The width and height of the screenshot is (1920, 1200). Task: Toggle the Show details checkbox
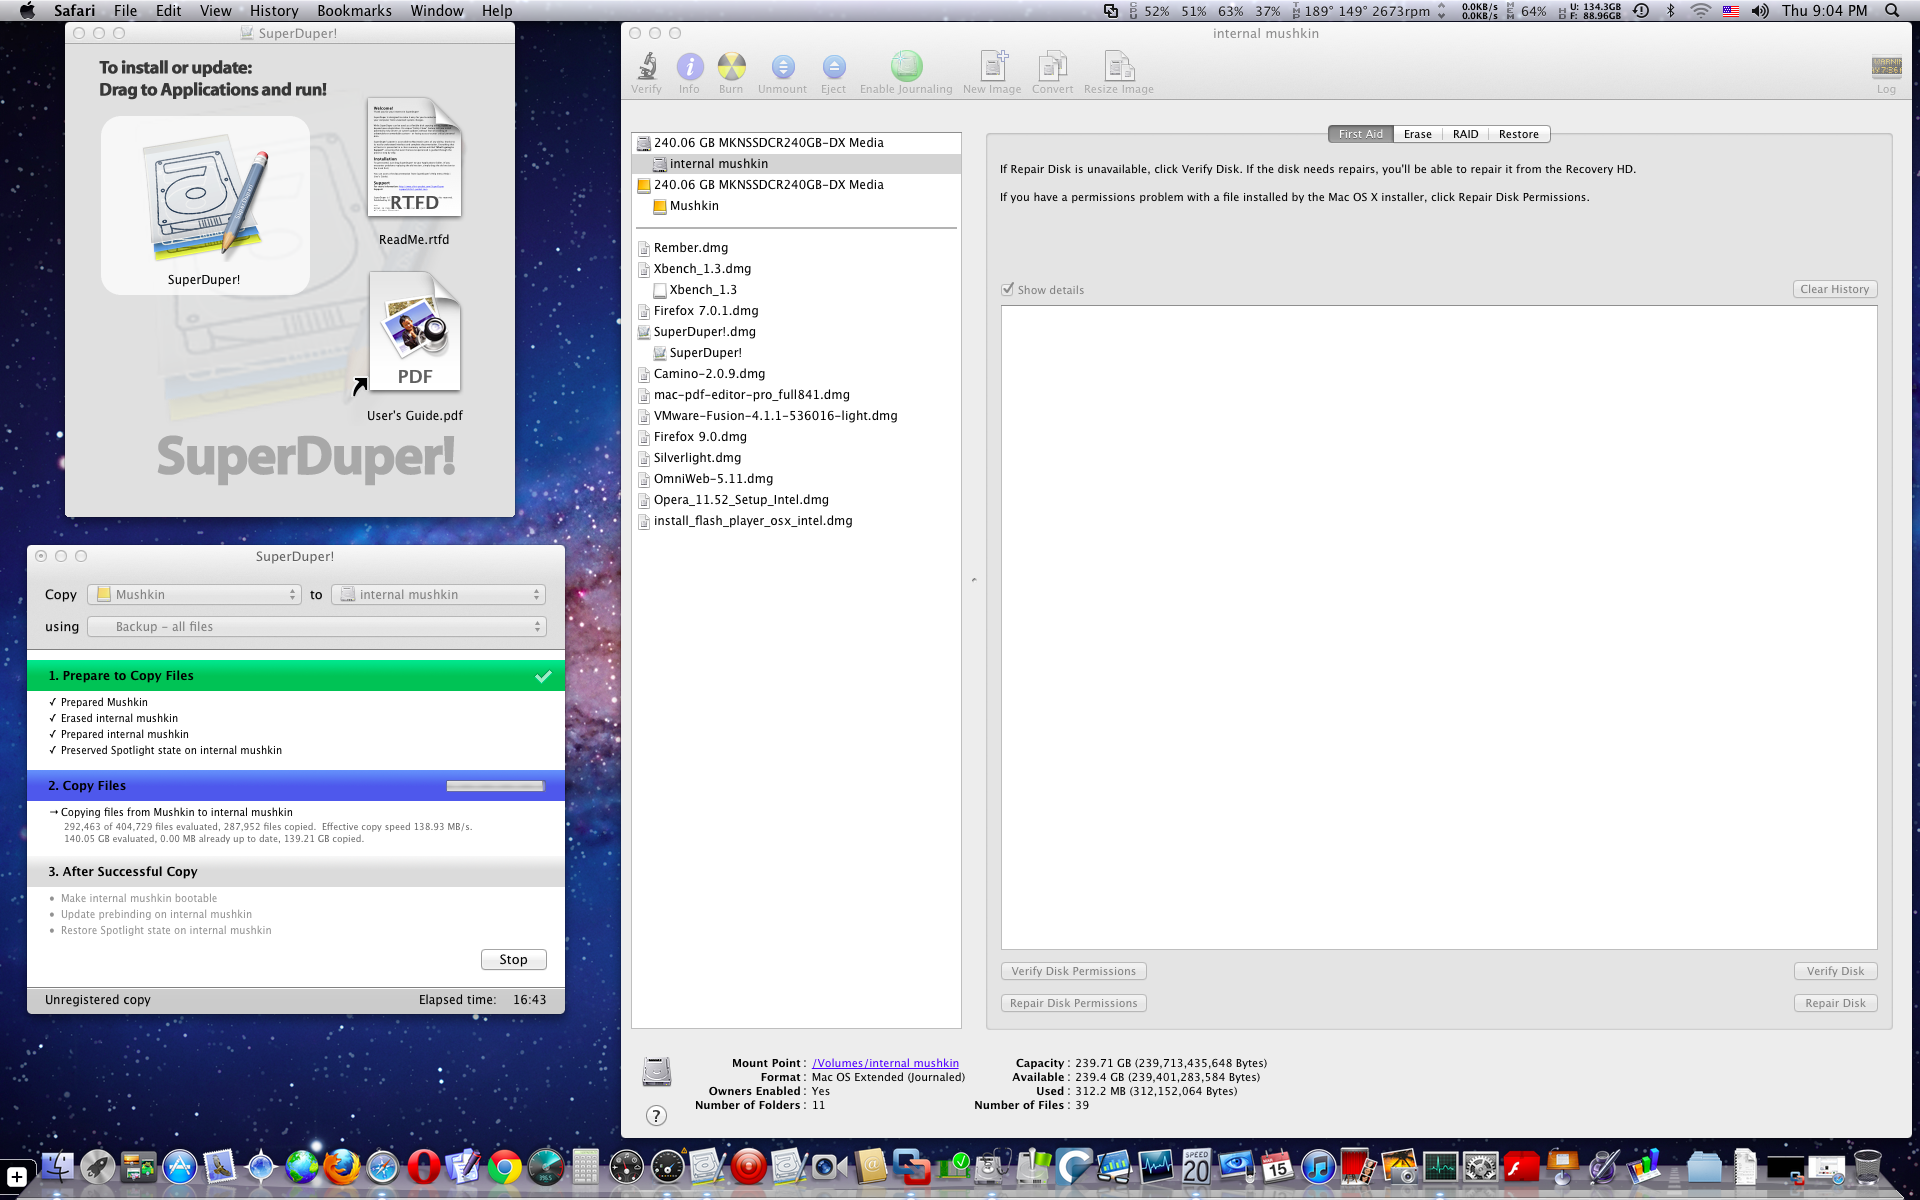(1008, 290)
